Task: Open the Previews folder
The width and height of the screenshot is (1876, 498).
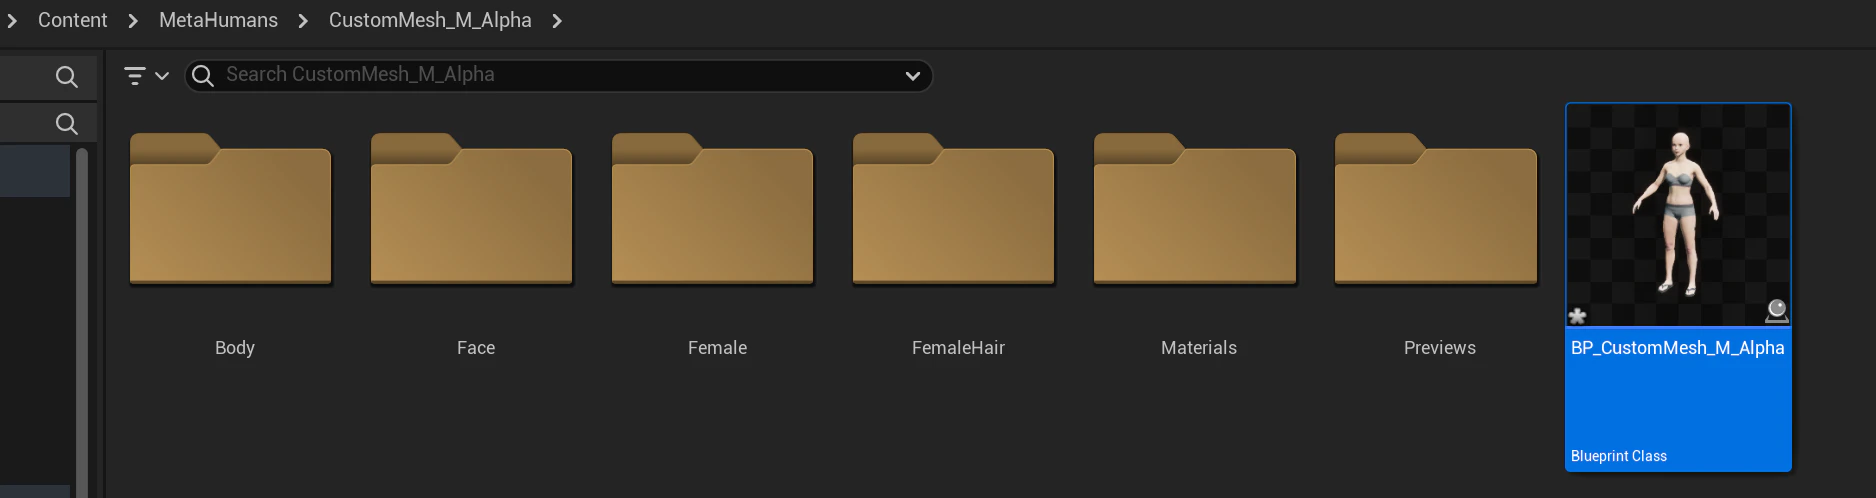Action: tap(1436, 210)
